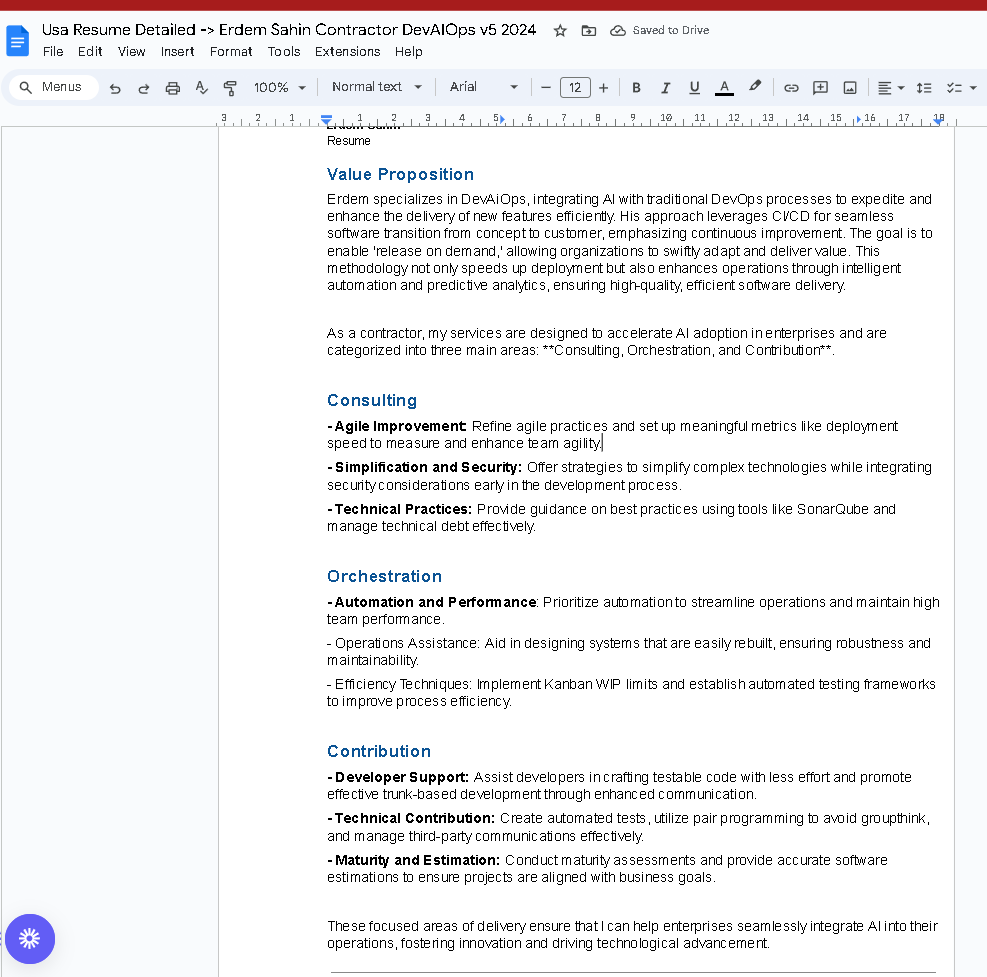
Task: Open the Help menu
Action: [x=409, y=52]
